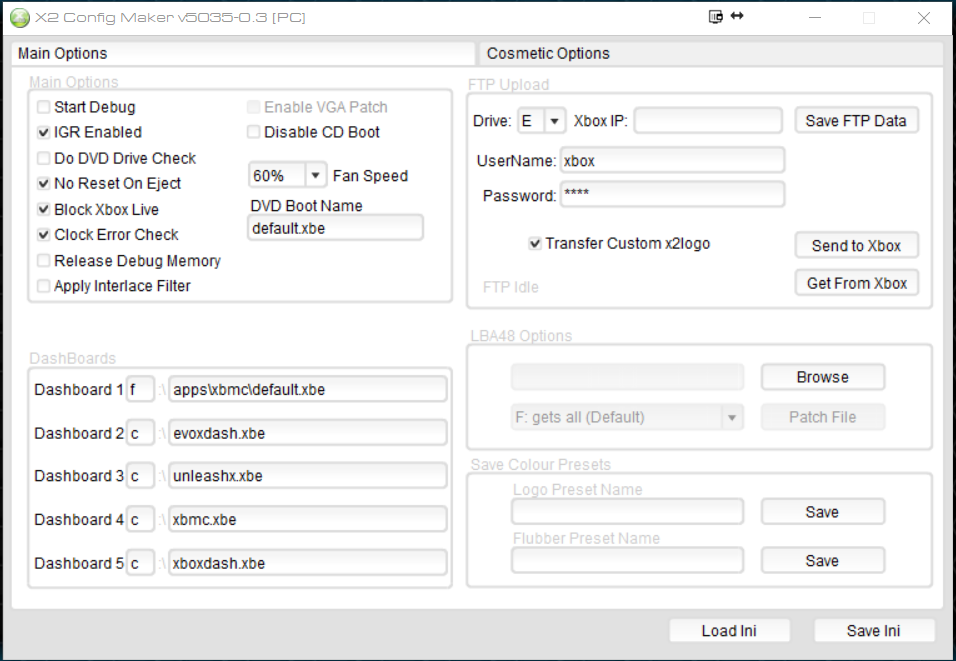Click Dashboard 2 drive letter field
The image size is (956, 661).
point(140,433)
